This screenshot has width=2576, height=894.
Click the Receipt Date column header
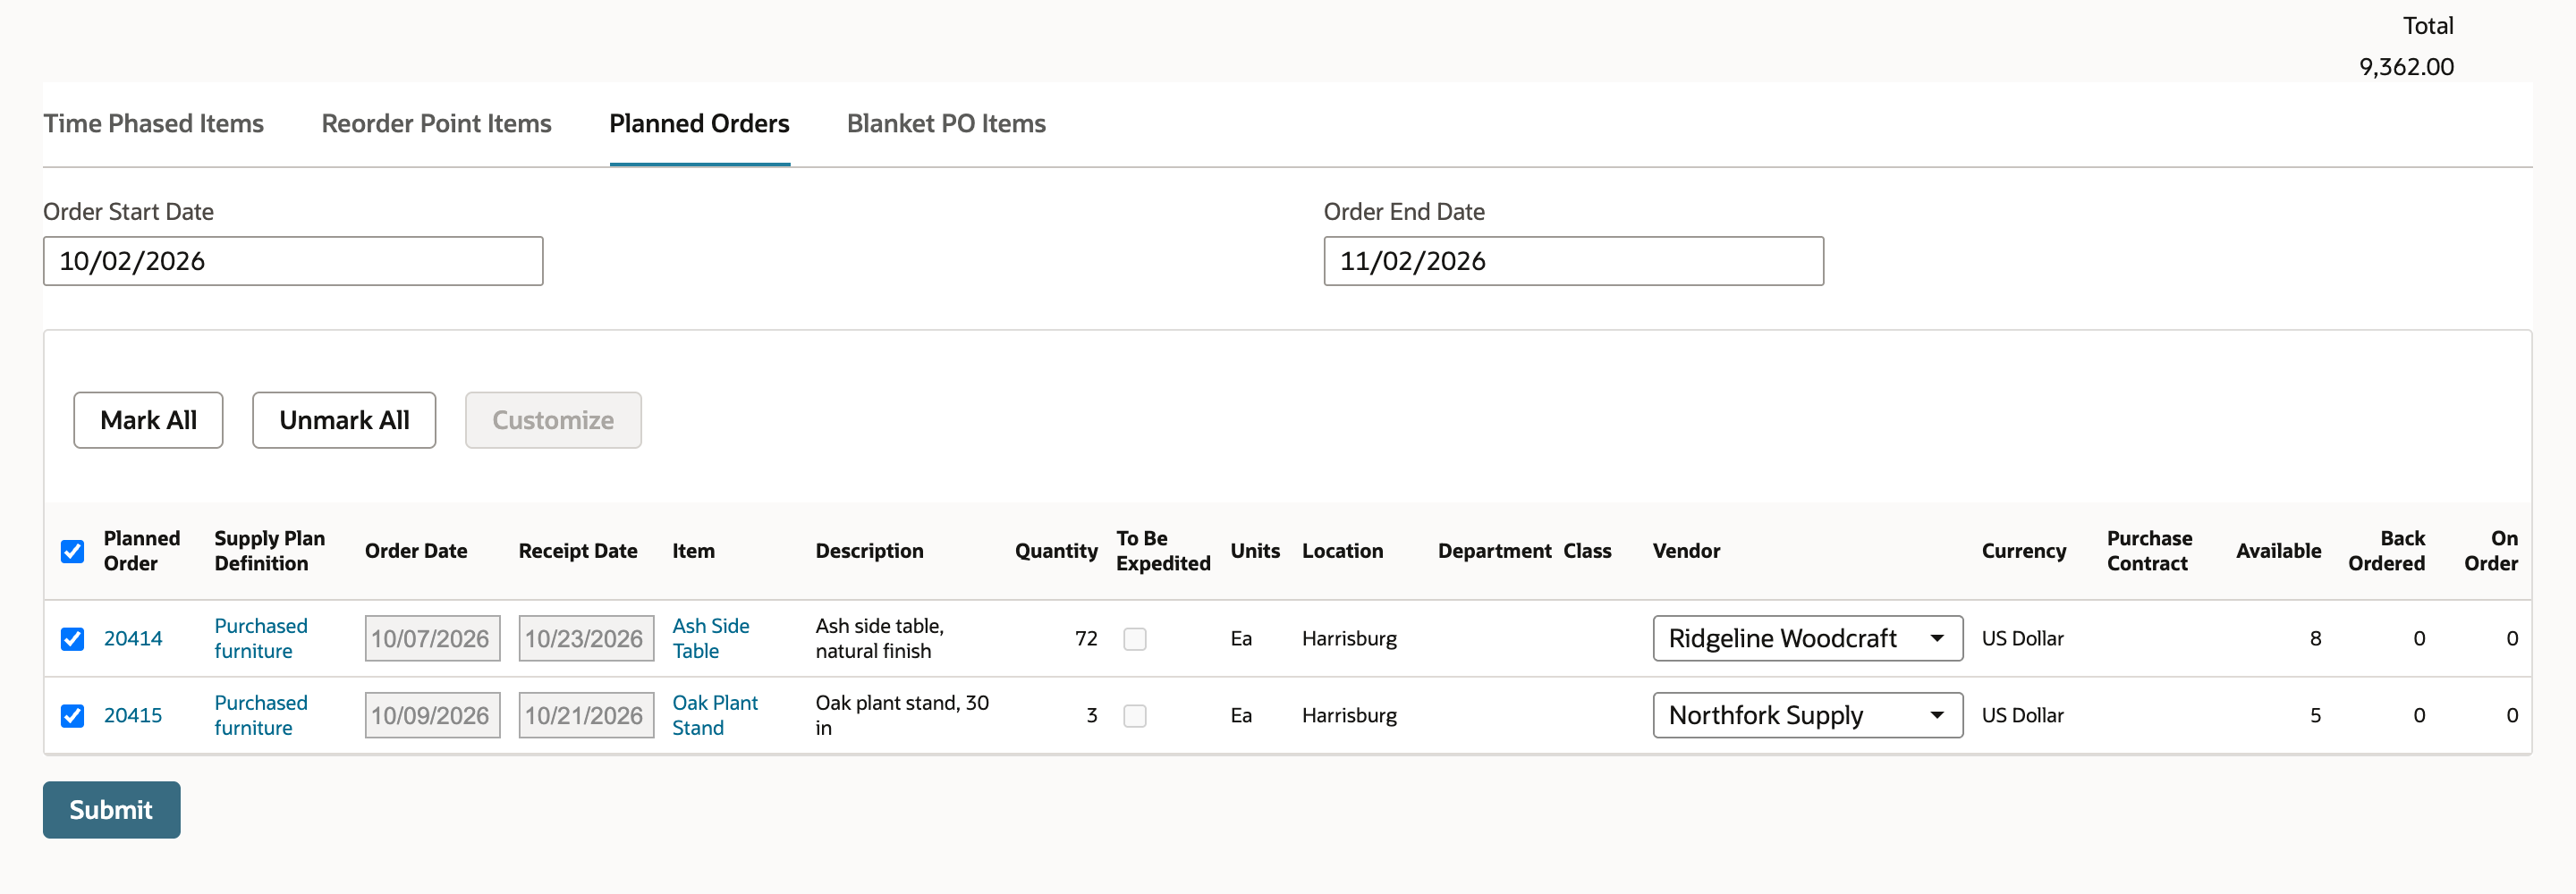(578, 551)
